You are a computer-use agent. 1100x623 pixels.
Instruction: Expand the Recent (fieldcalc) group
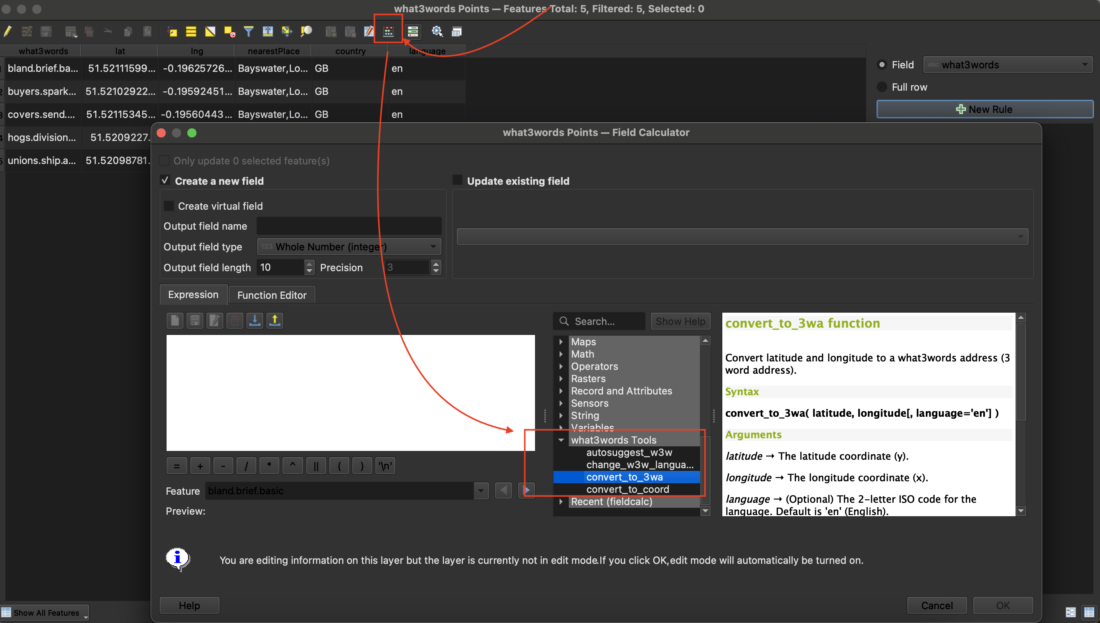(561, 502)
